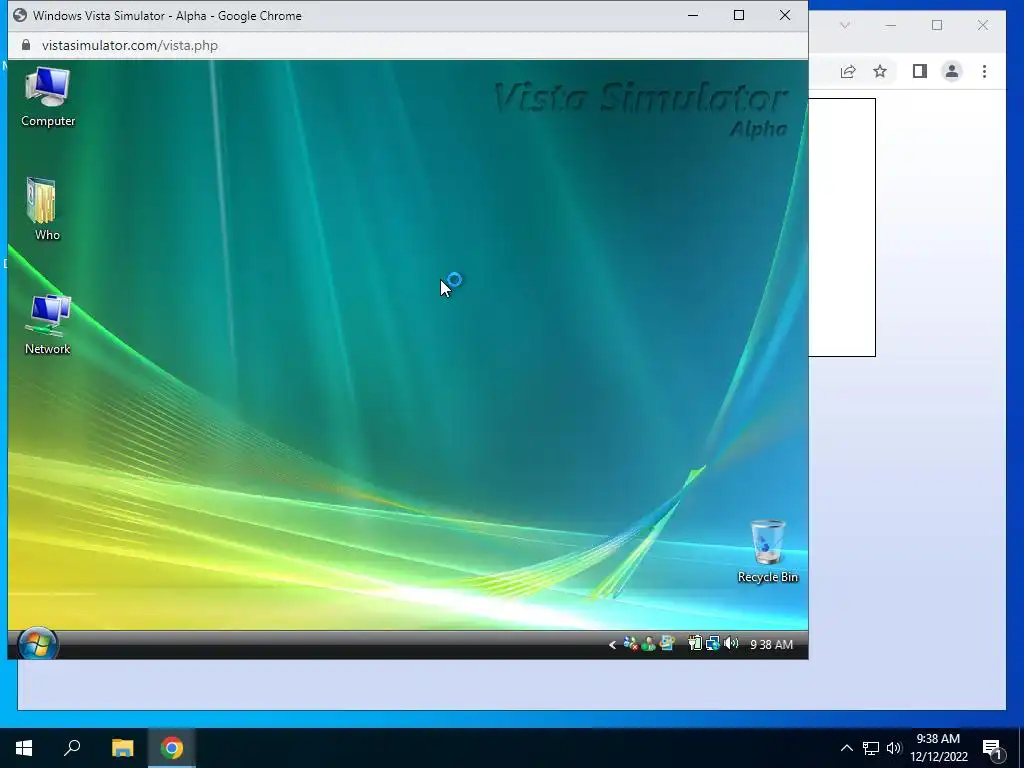Screen dimensions: 1024x768
Task: Click the Windows Sidebar tray icon
Action: [x=667, y=643]
